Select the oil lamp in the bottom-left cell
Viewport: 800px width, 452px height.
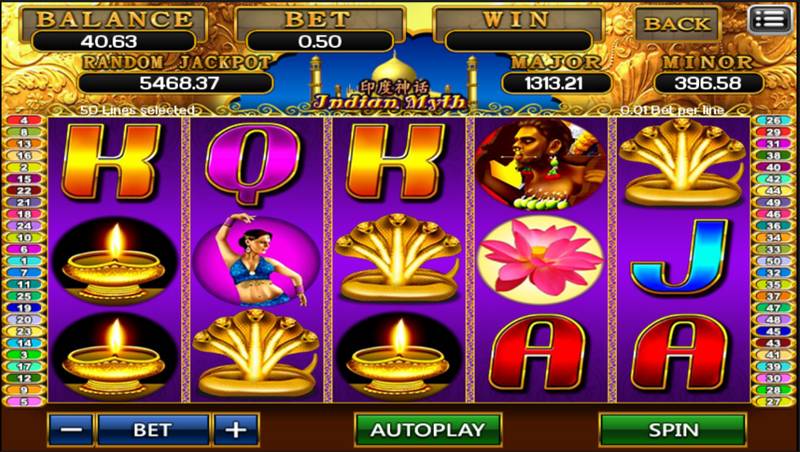(115, 355)
